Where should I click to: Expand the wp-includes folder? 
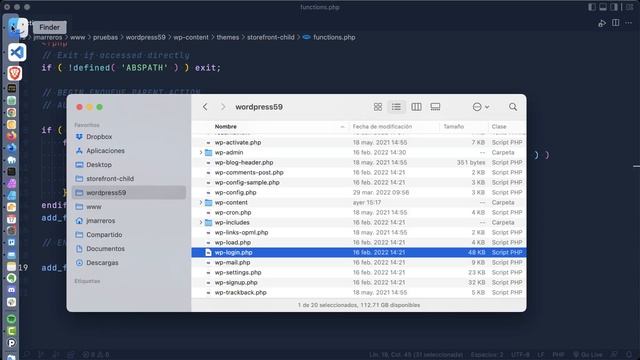(x=201, y=222)
